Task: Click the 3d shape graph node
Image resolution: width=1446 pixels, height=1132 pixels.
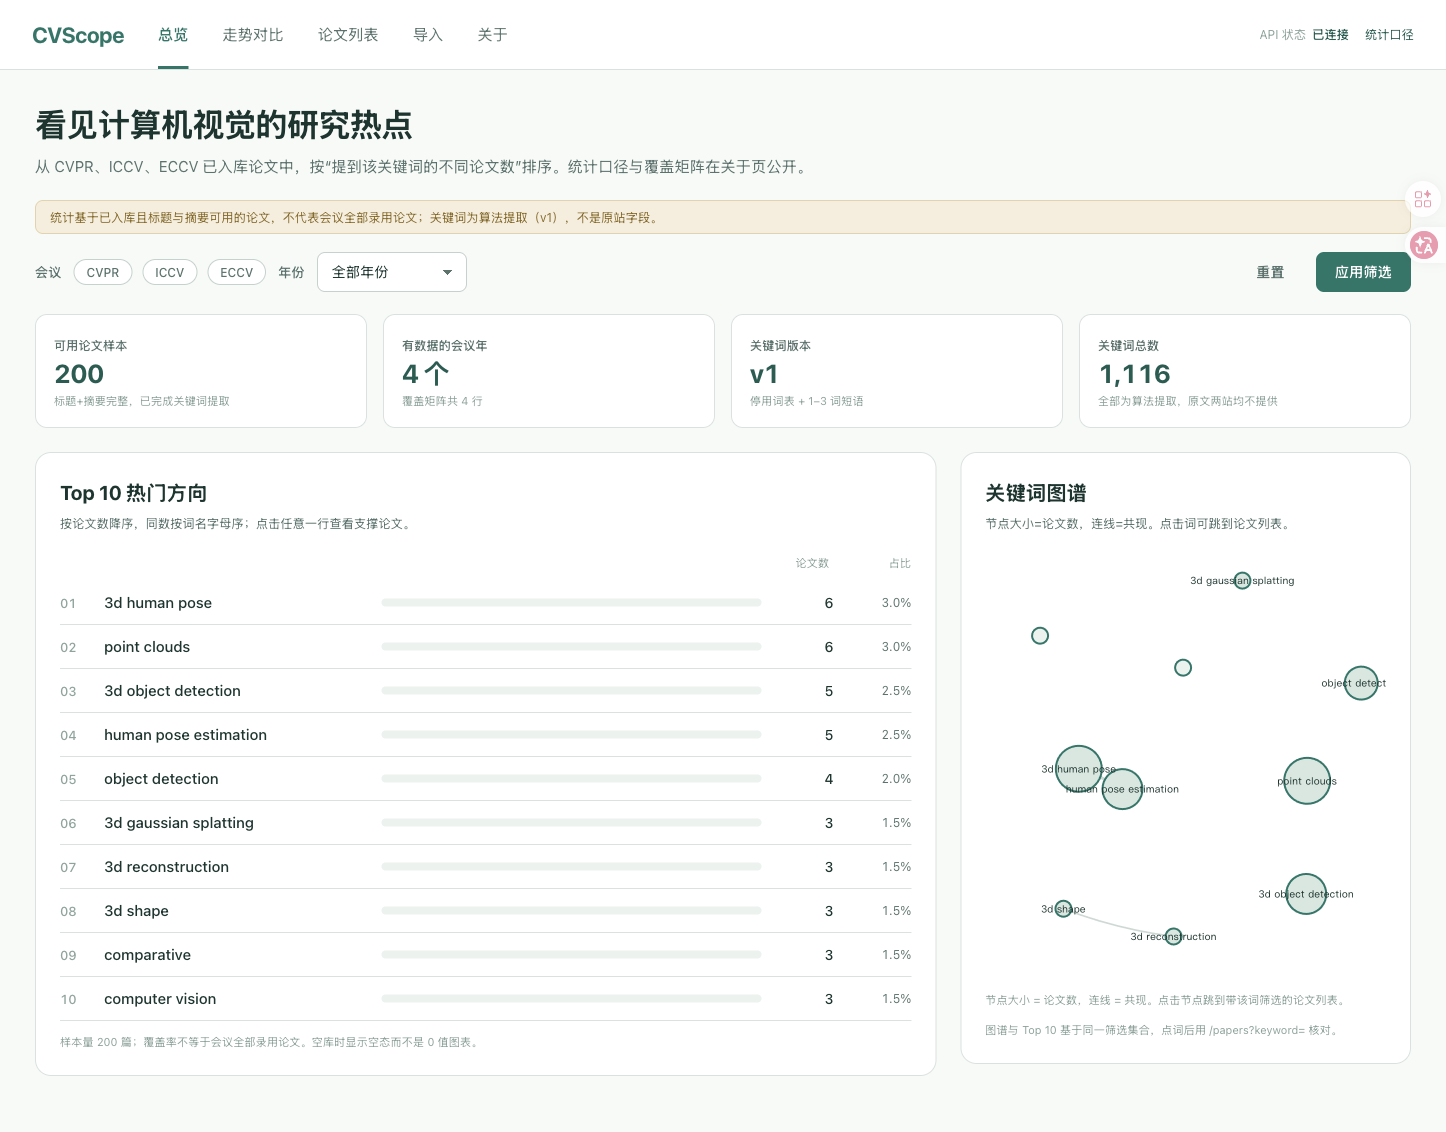Action: tap(1063, 909)
